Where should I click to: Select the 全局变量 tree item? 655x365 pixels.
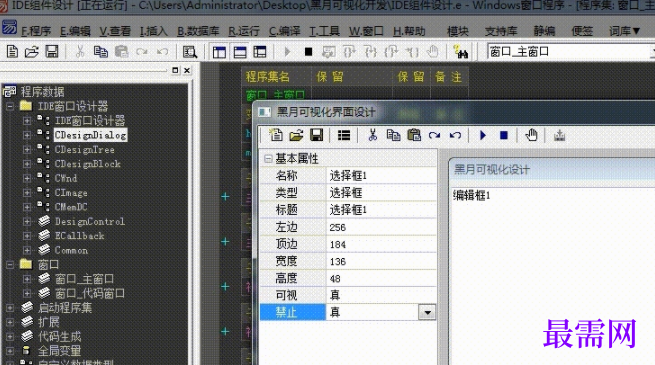(x=59, y=351)
